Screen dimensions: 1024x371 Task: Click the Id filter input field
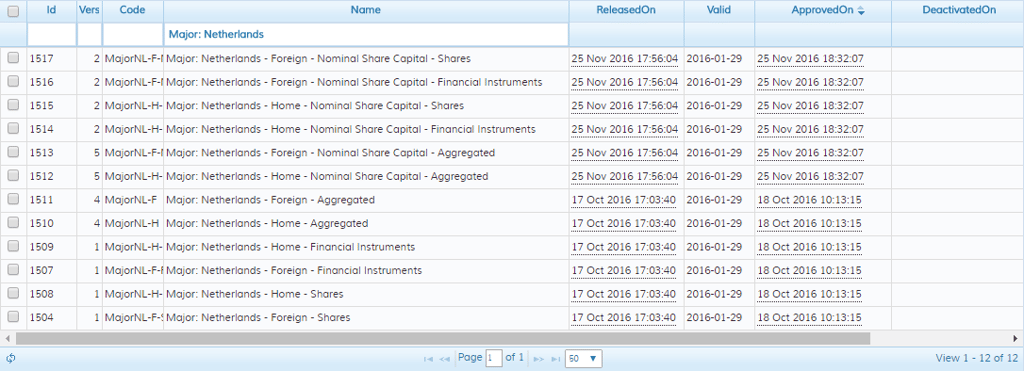[52, 35]
